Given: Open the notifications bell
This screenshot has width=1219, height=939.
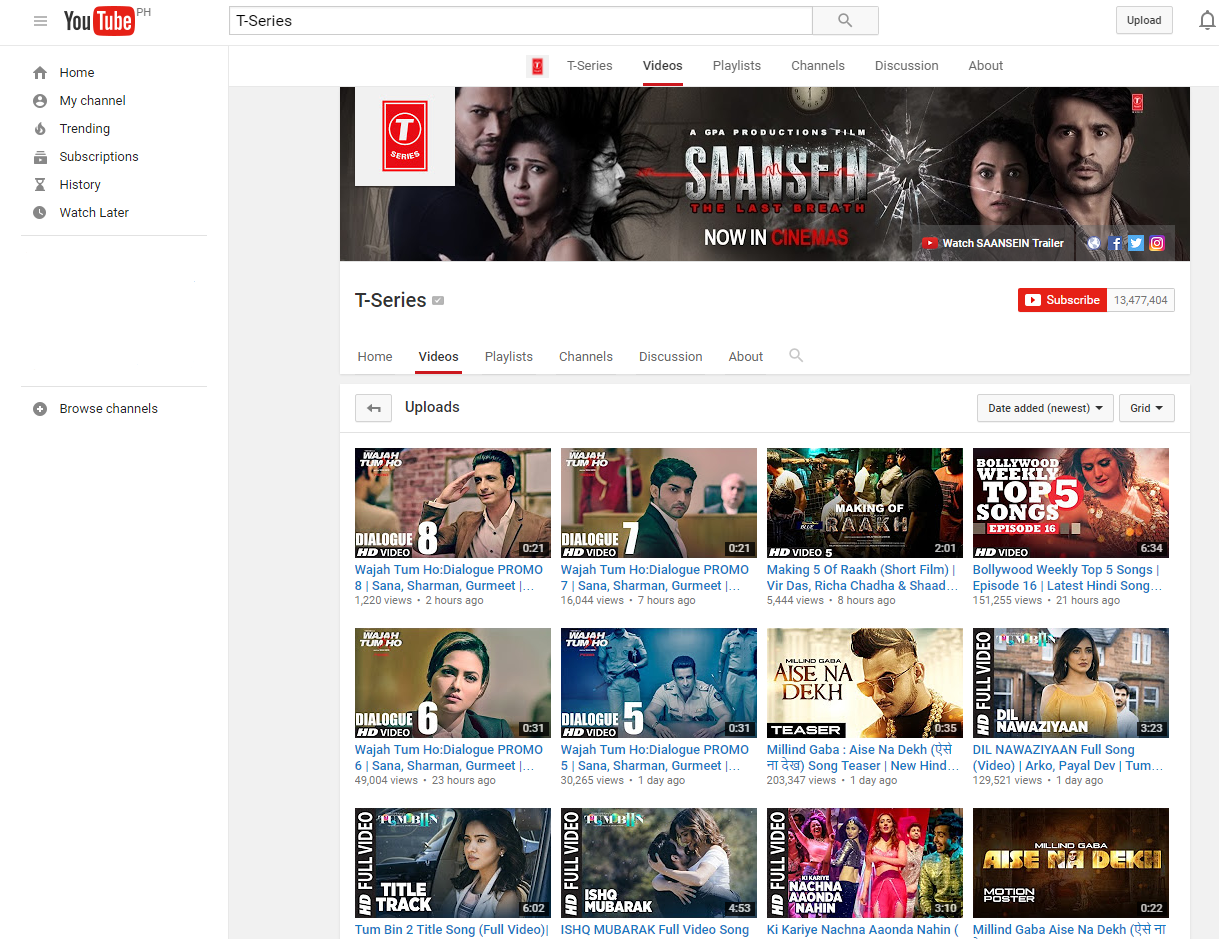Looking at the screenshot, I should point(1207,20).
